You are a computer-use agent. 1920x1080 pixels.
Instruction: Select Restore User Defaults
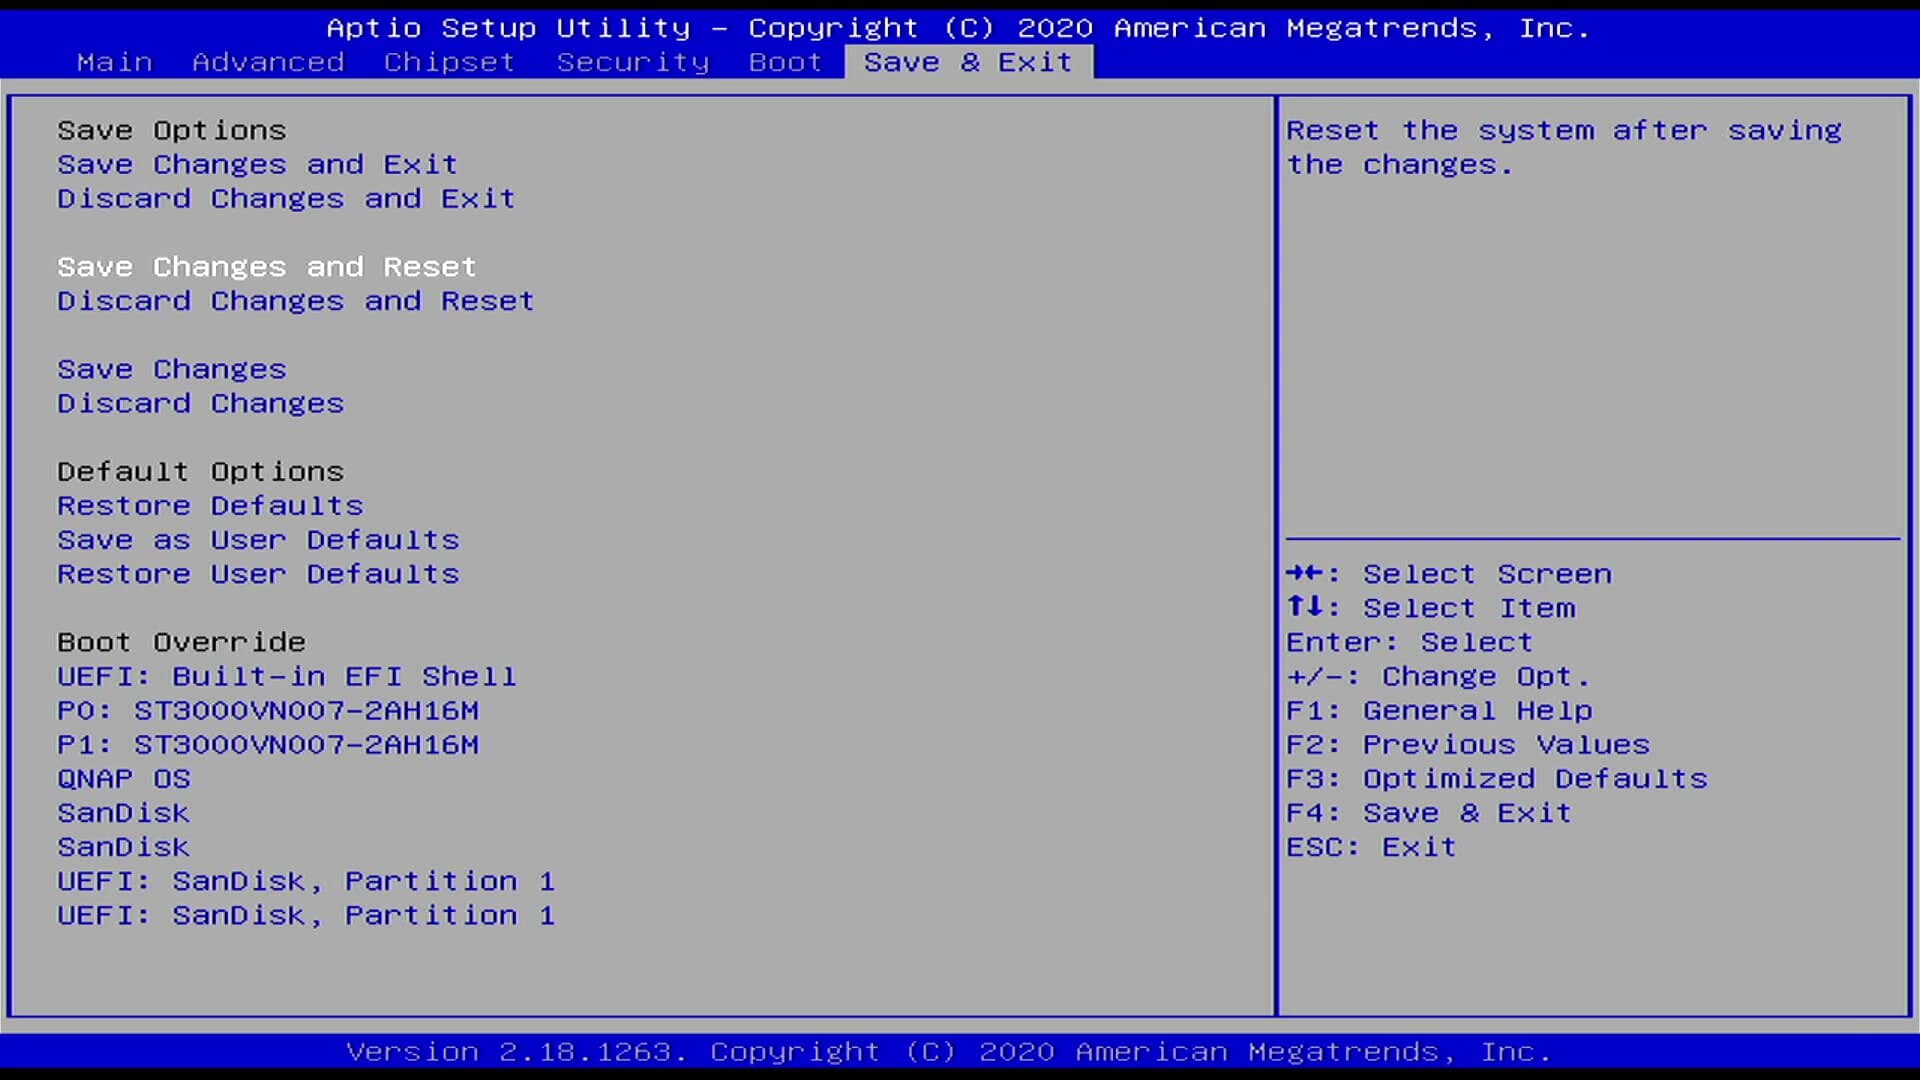tap(258, 574)
